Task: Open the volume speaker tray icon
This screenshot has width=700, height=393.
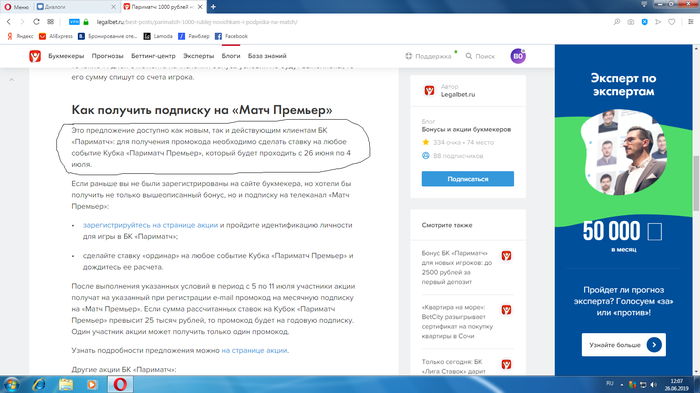Action: pyautogui.click(x=654, y=385)
